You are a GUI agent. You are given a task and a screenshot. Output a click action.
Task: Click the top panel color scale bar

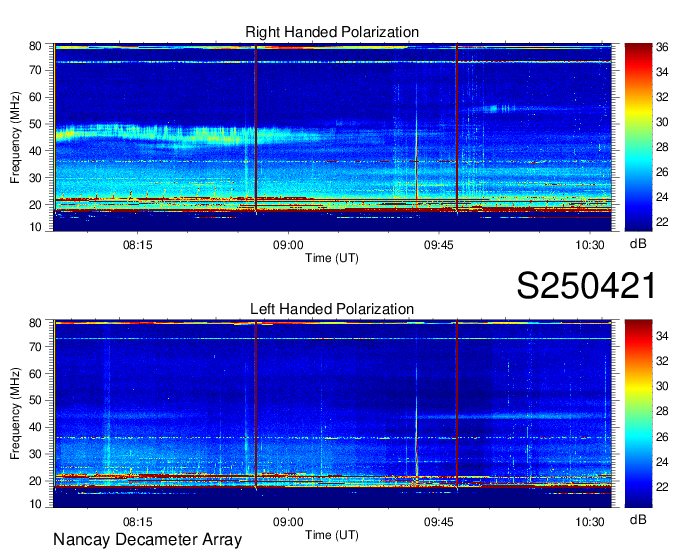coord(638,137)
